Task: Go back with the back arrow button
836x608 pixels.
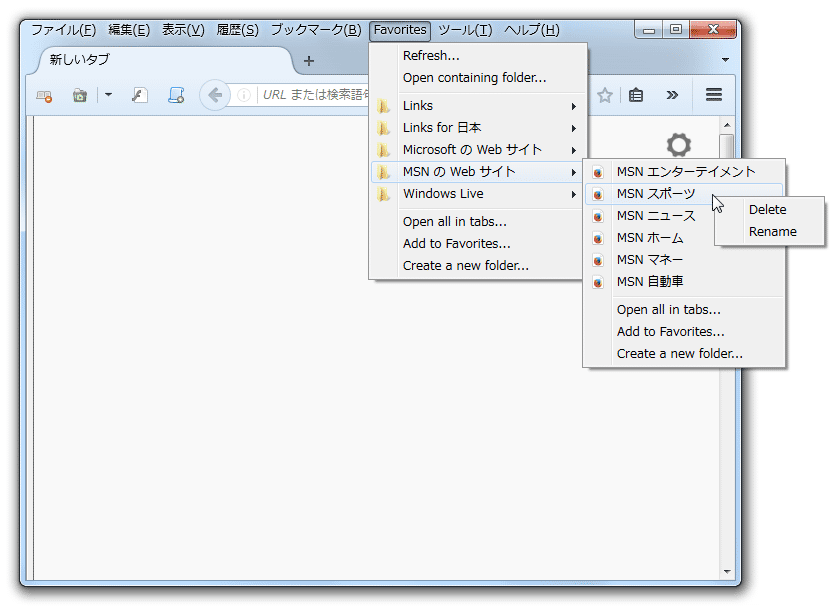Action: pos(215,95)
